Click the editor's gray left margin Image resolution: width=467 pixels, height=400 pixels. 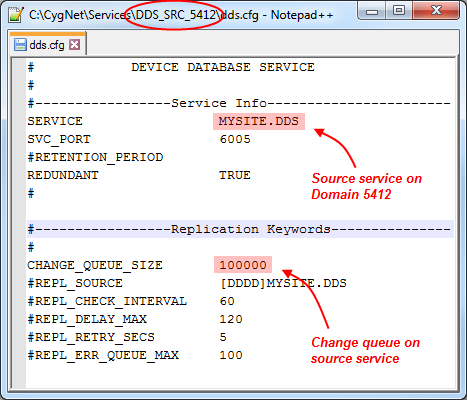[19, 223]
